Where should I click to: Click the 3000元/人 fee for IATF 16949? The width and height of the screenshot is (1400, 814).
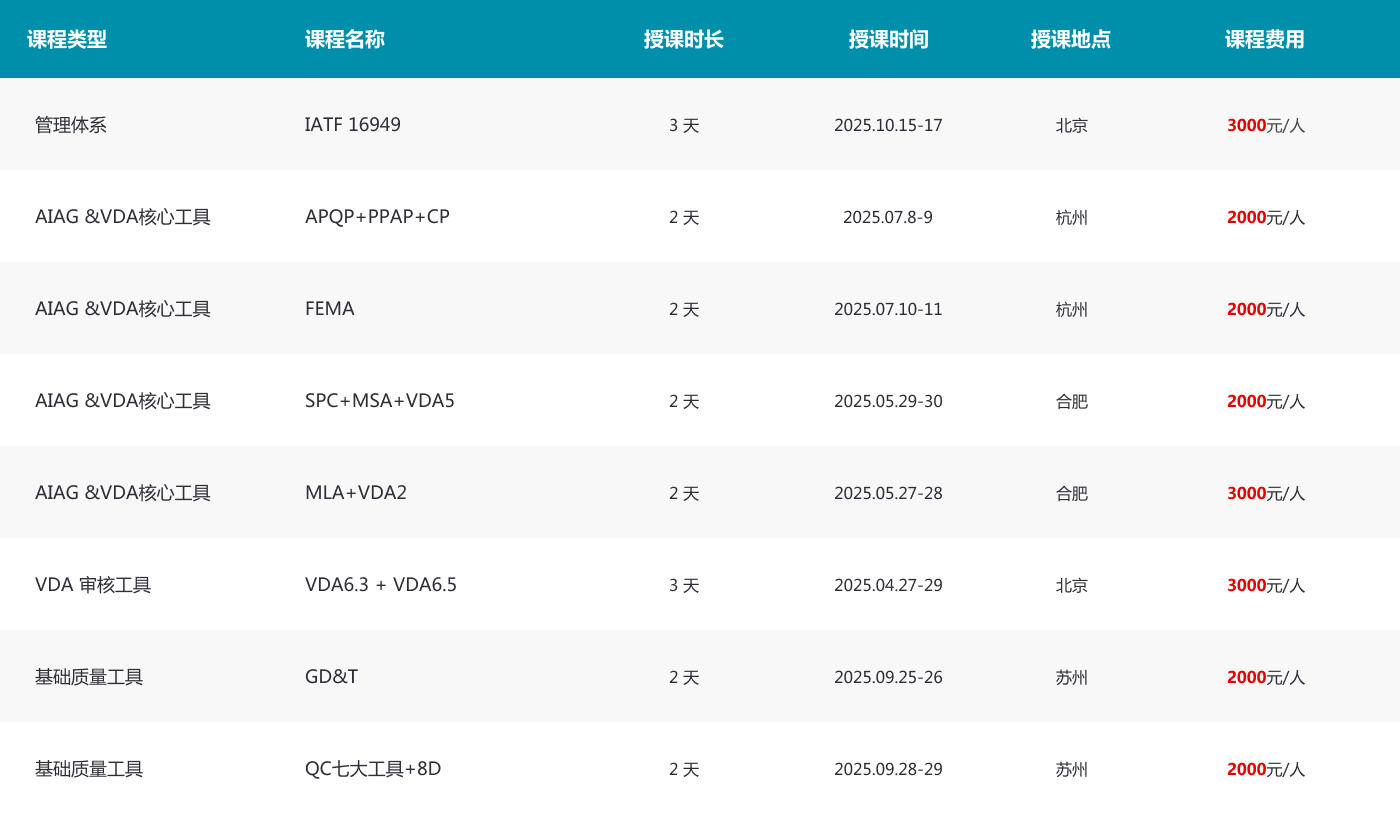coord(1266,126)
